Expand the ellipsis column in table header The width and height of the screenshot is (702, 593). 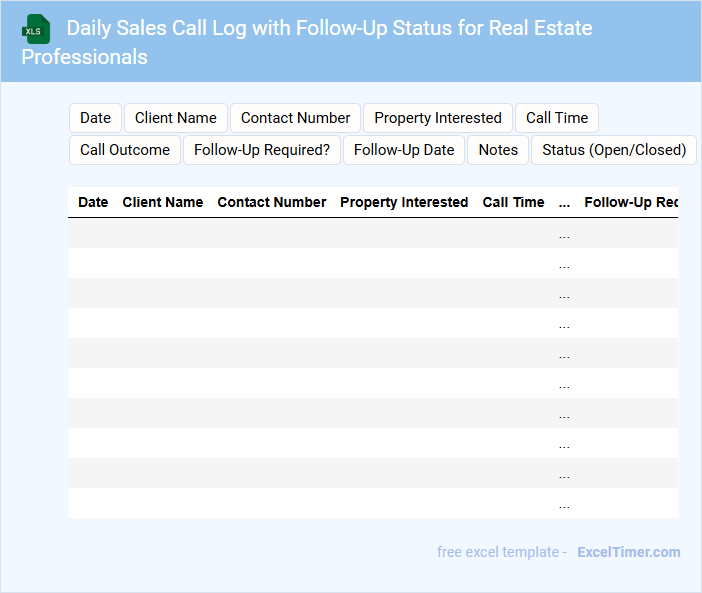(565, 202)
